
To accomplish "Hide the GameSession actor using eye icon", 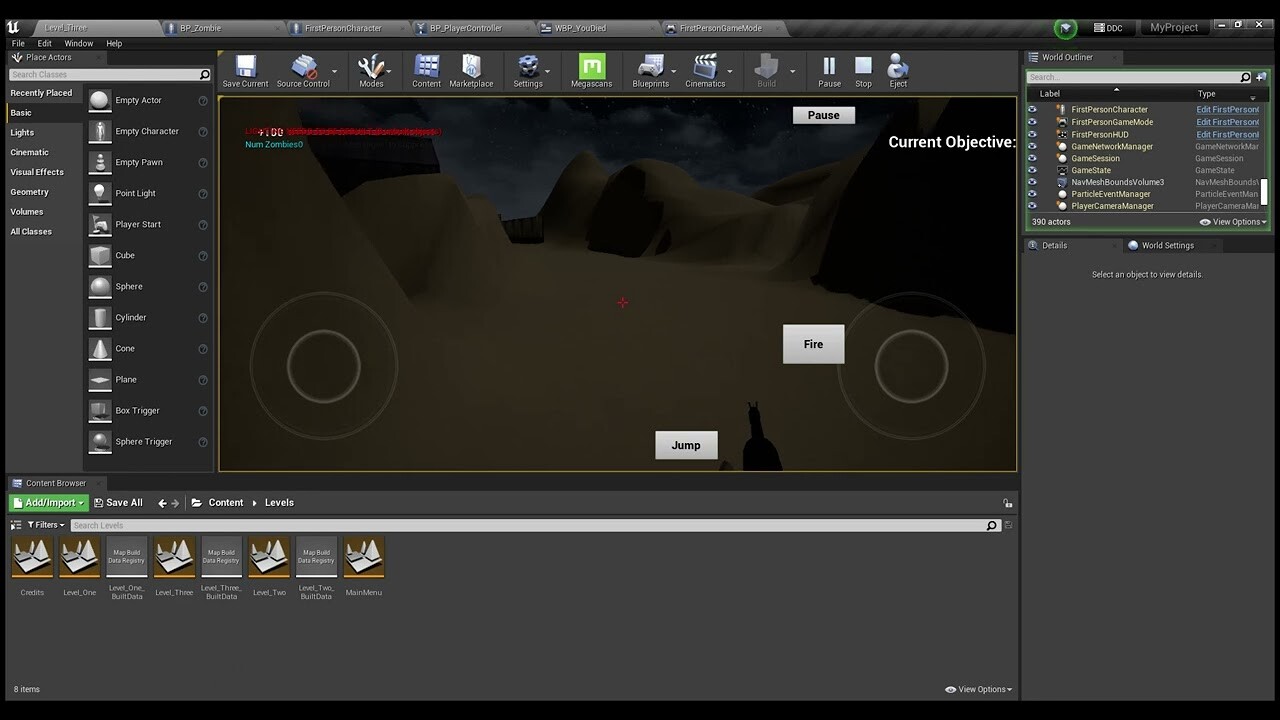I will 1033,158.
